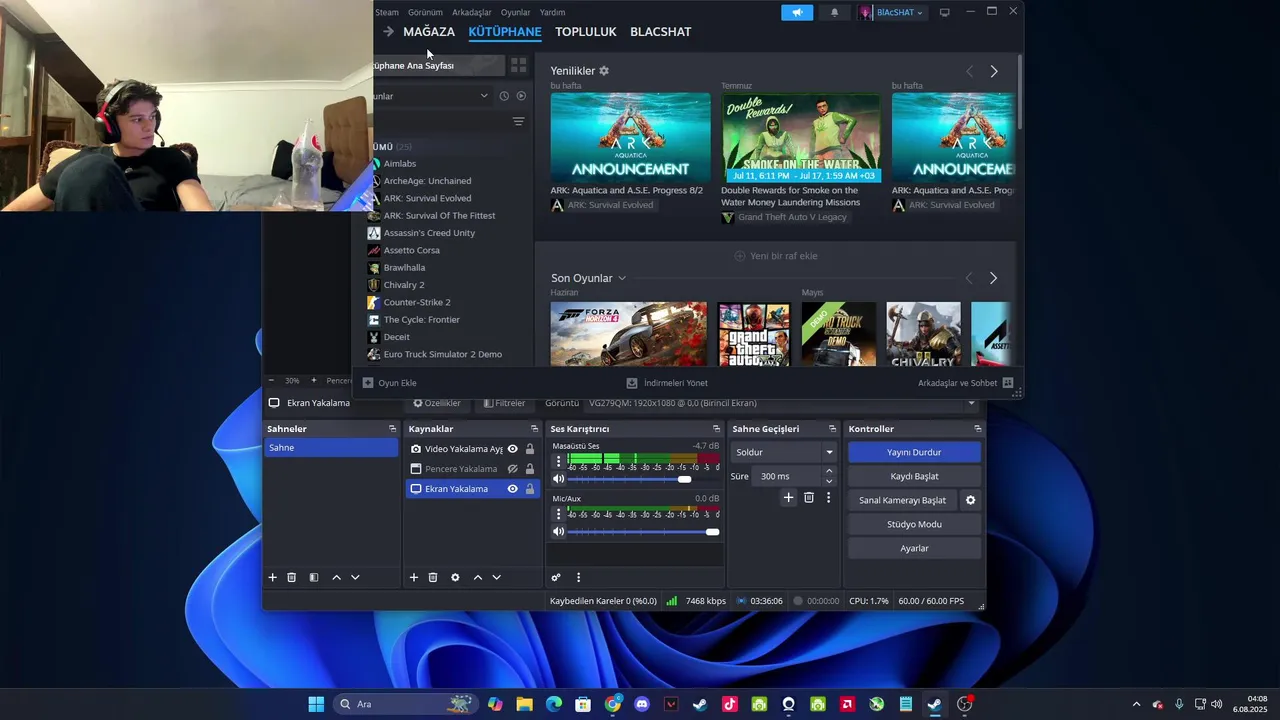Toggle Steam library grid collections view
This screenshot has width=1280, height=720.
tap(518, 65)
